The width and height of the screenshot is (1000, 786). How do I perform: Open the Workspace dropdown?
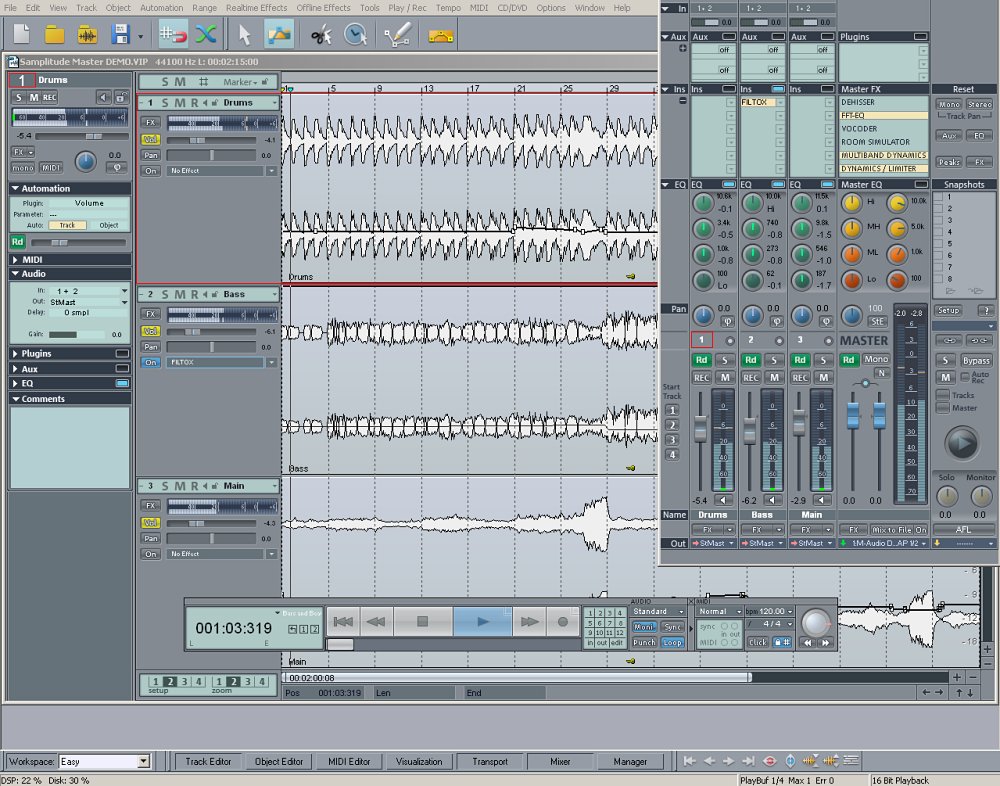pos(143,761)
